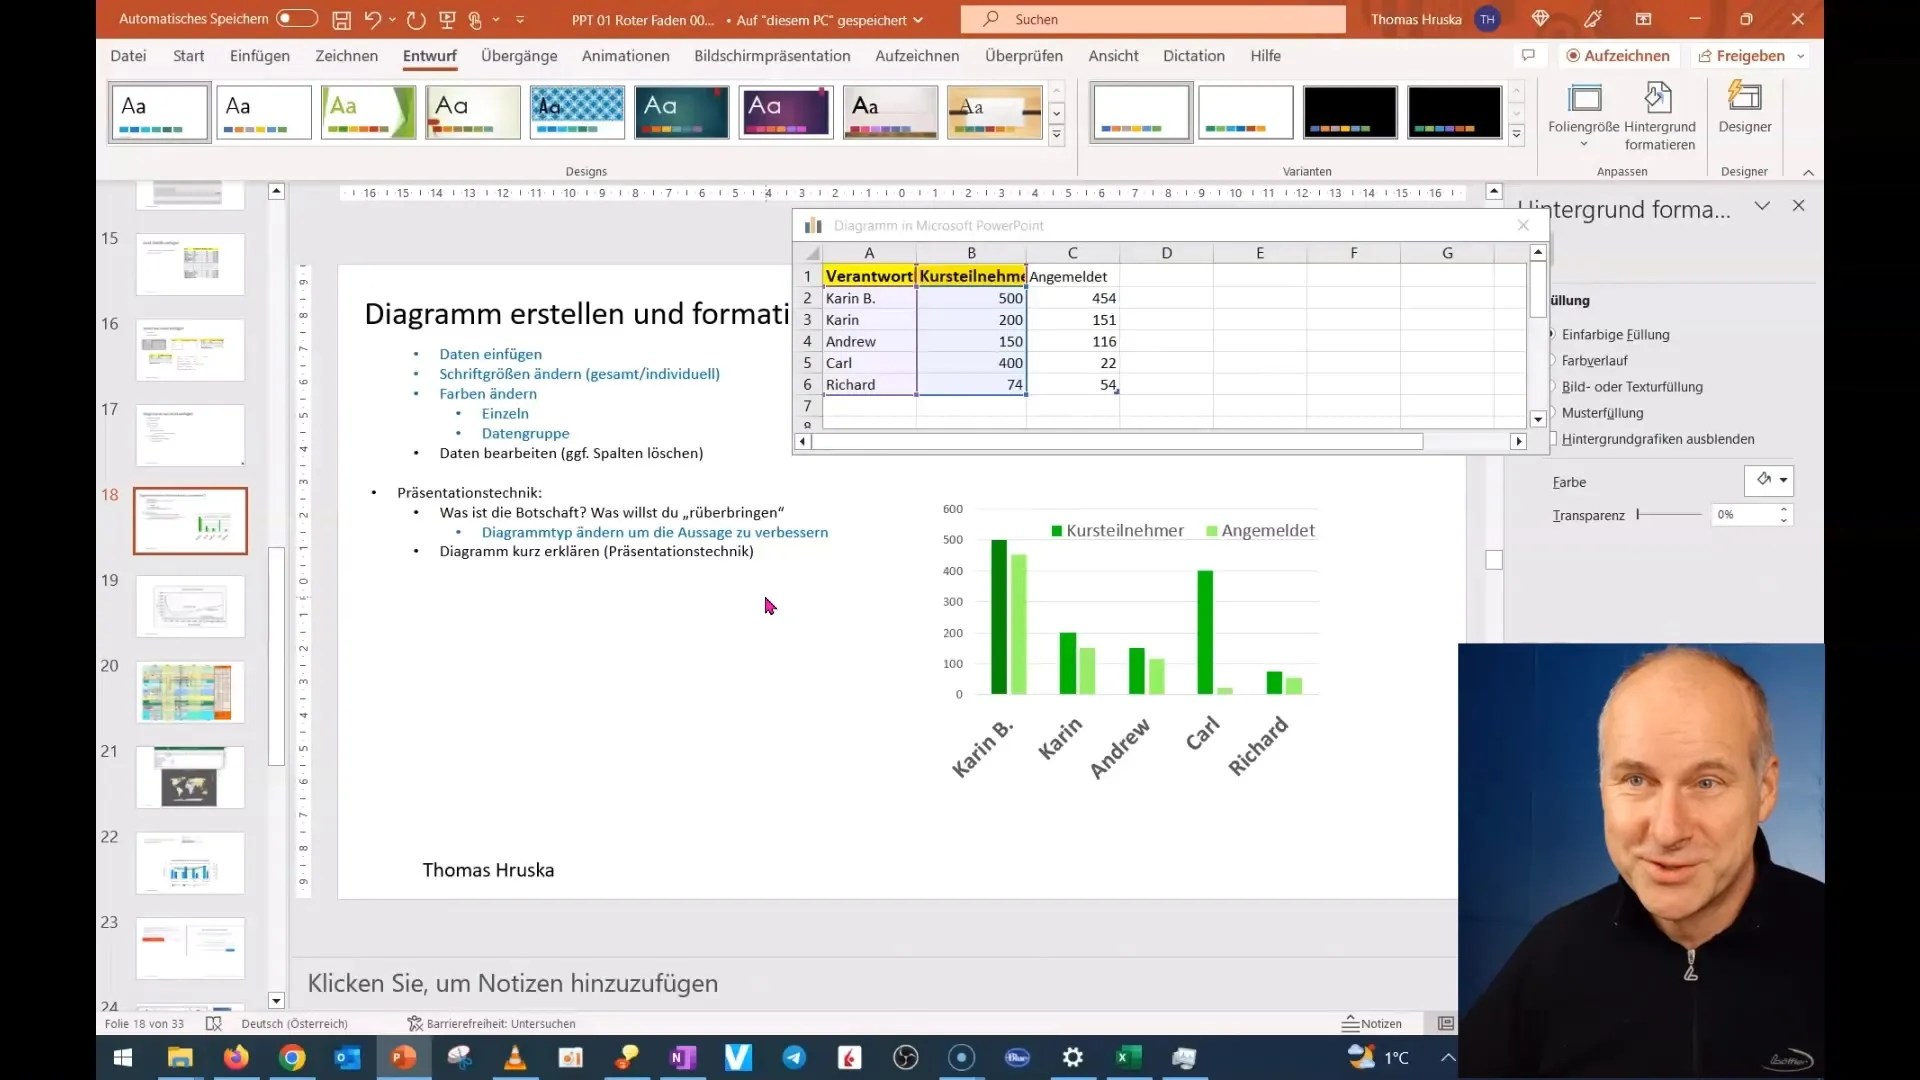
Task: Click the Diagramm spreadsheet close button
Action: 1522,224
